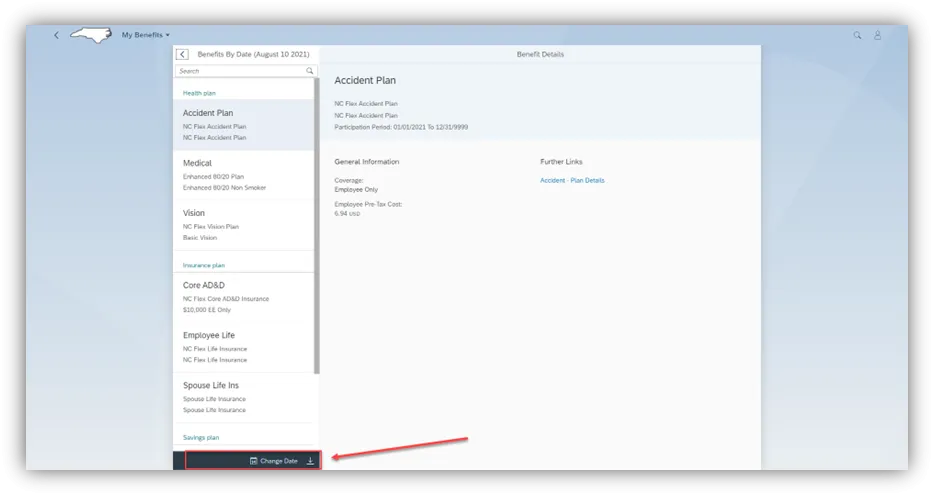This screenshot has height=495, width=933.
Task: Click the calendar icon next to Change Date
Action: click(x=253, y=461)
